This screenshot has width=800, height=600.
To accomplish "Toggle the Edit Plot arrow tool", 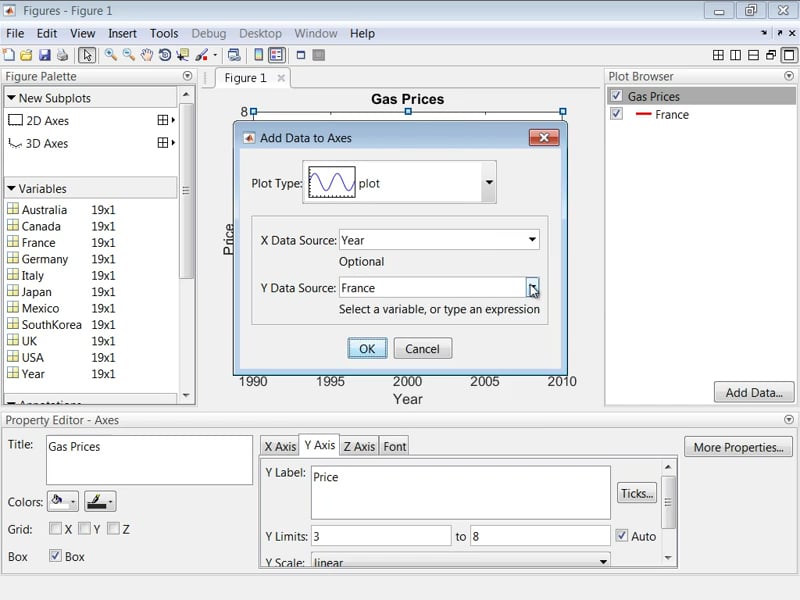I will pyautogui.click(x=87, y=55).
